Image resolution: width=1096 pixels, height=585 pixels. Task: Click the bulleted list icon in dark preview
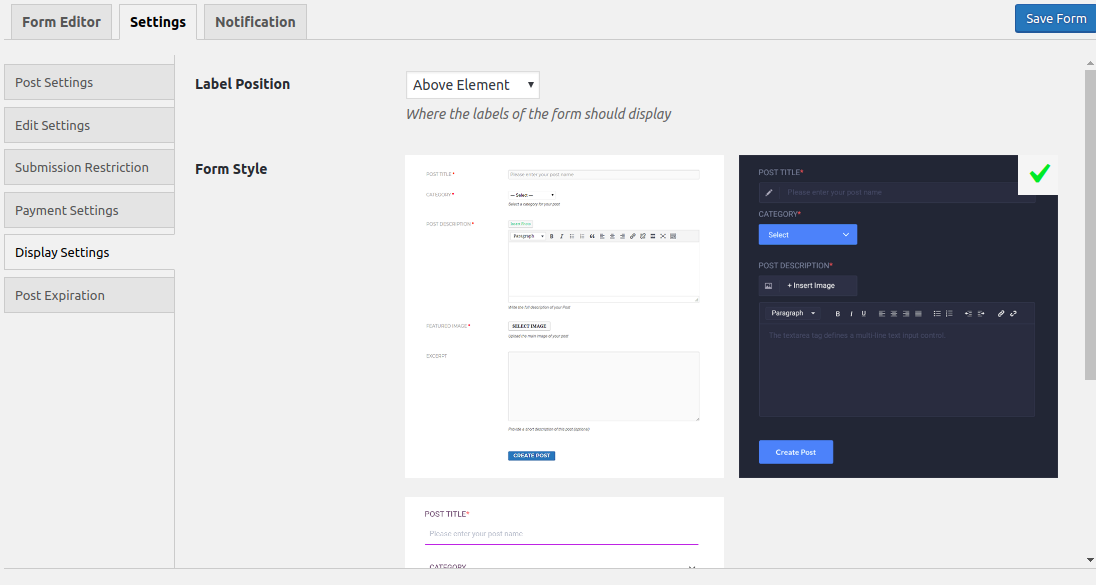937,314
